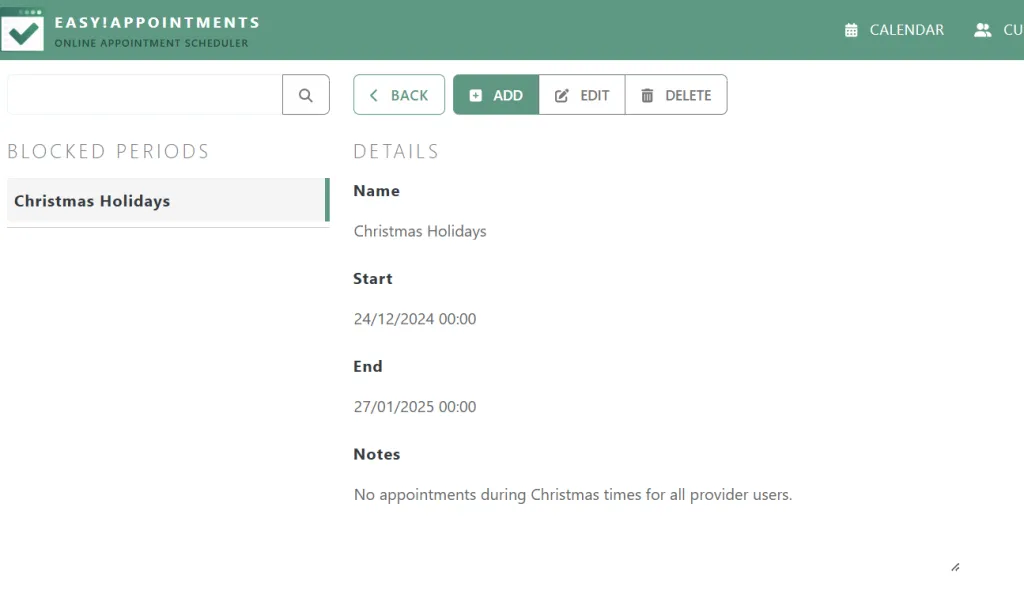Click the resize handle at bottom right

[x=955, y=567]
